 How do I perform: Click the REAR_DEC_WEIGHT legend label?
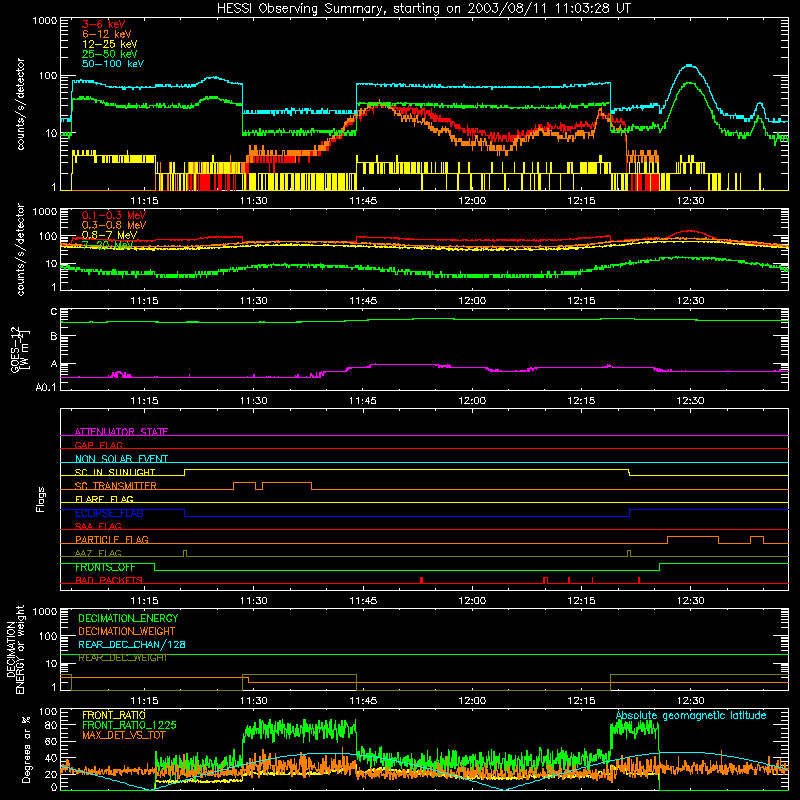coord(122,658)
